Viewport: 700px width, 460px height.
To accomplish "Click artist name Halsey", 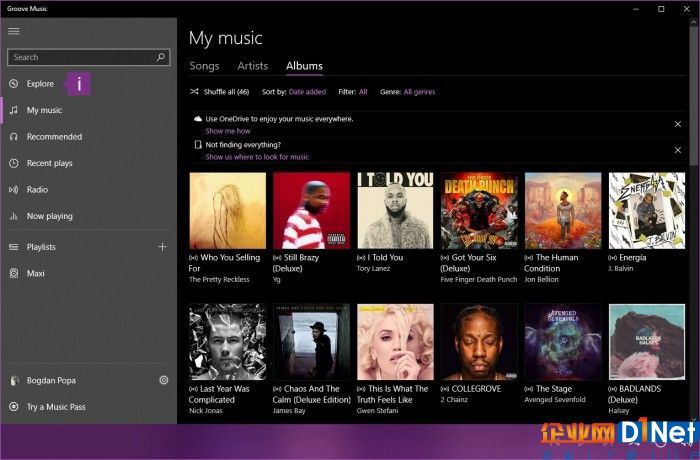I will (618, 410).
